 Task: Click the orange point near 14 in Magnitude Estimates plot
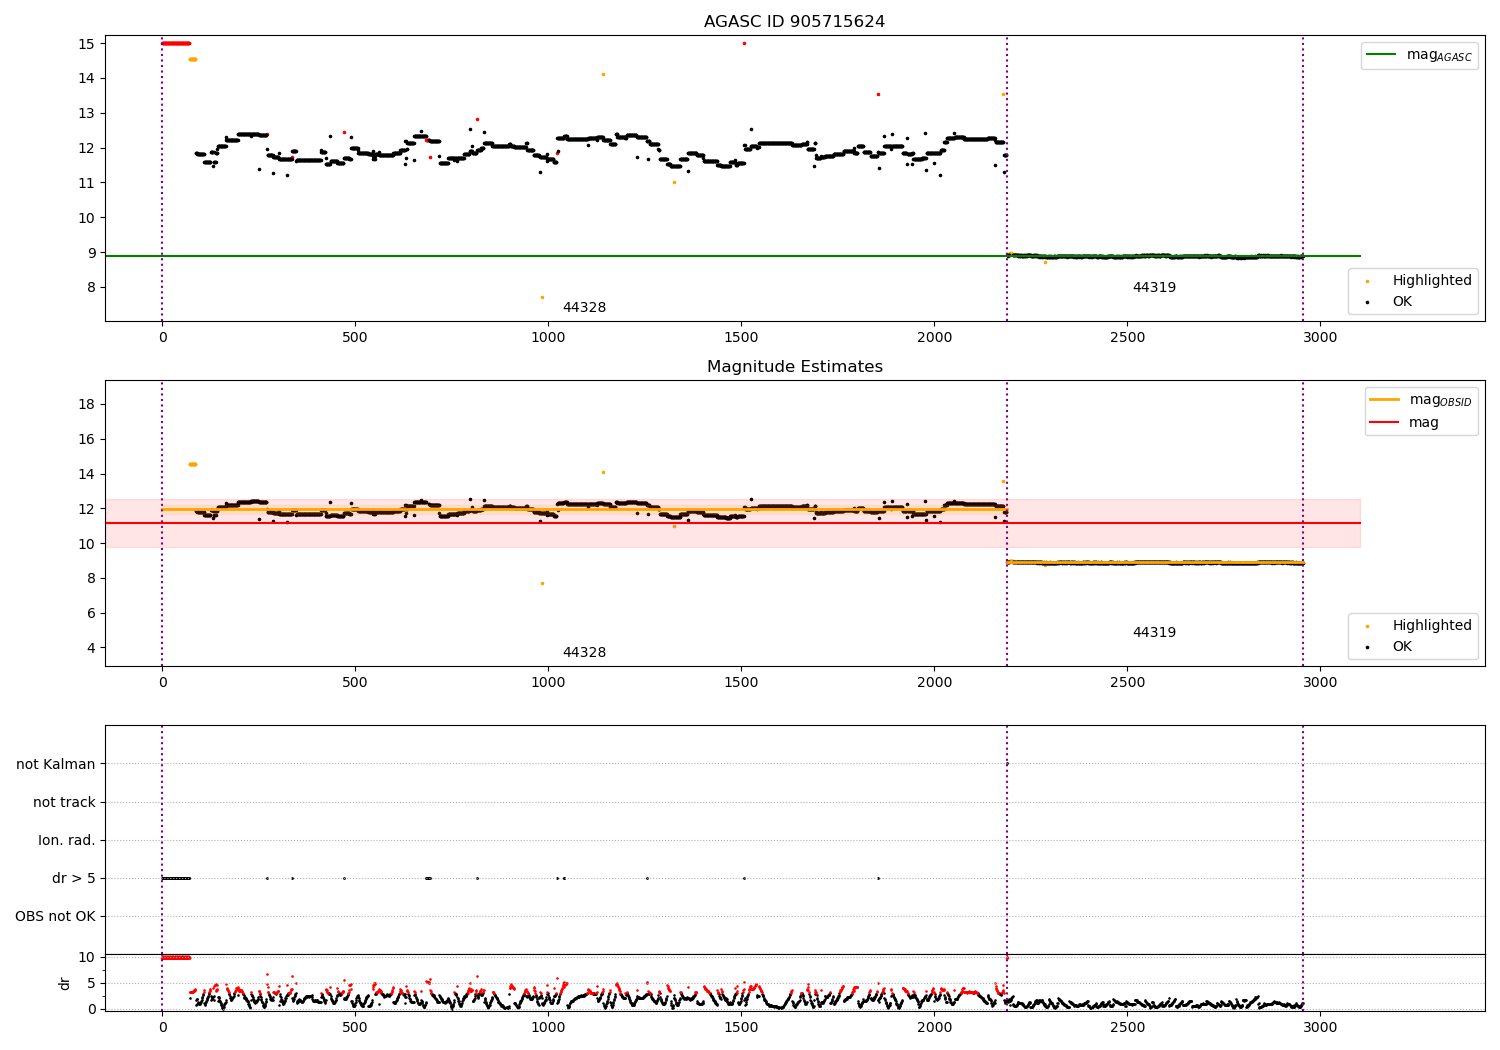pos(603,472)
